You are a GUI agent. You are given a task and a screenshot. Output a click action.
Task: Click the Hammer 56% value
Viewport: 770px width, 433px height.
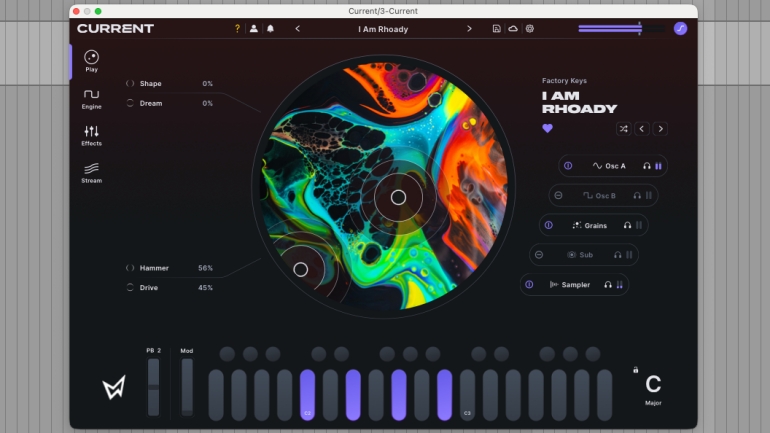click(205, 268)
